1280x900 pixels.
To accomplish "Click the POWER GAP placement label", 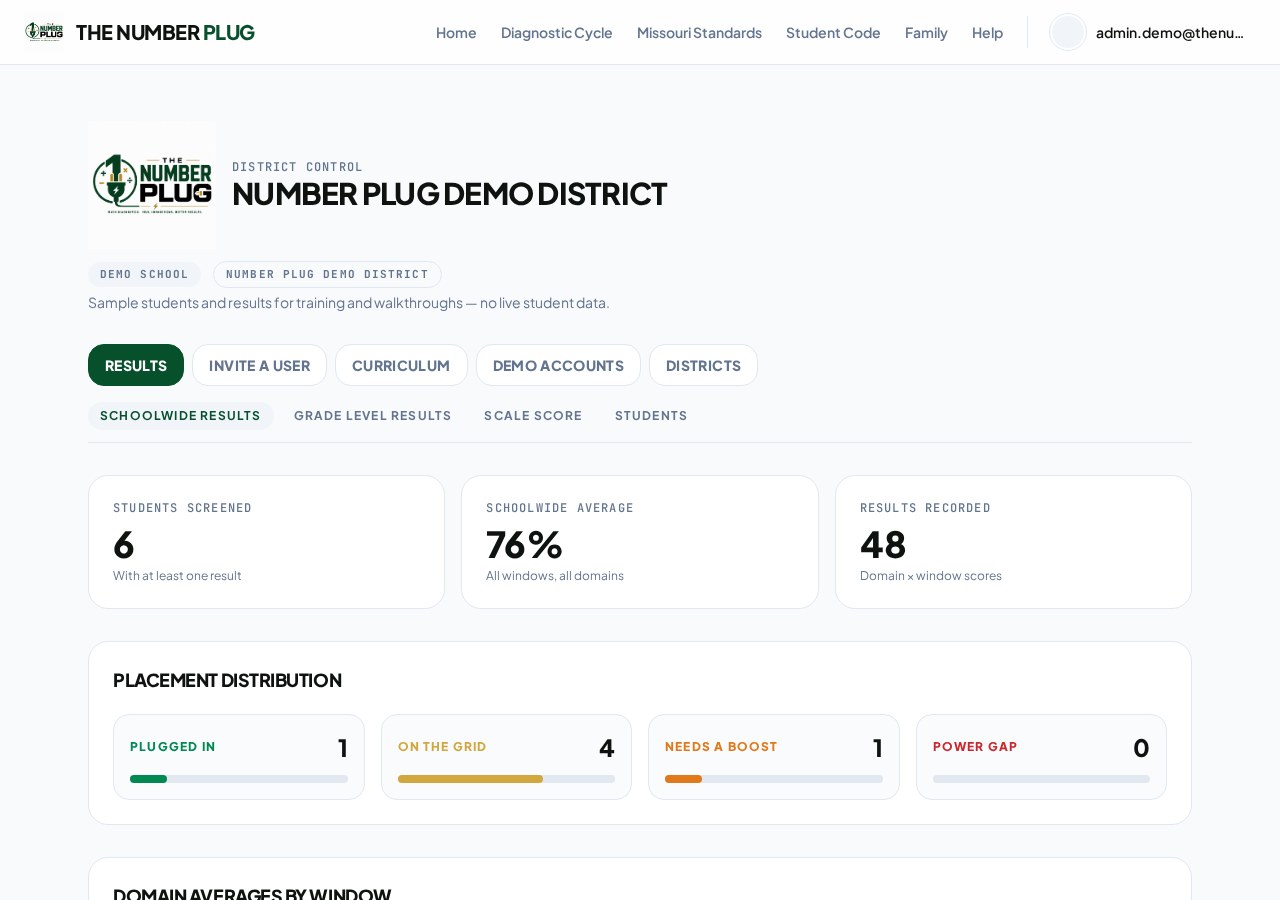I will pos(975,746).
